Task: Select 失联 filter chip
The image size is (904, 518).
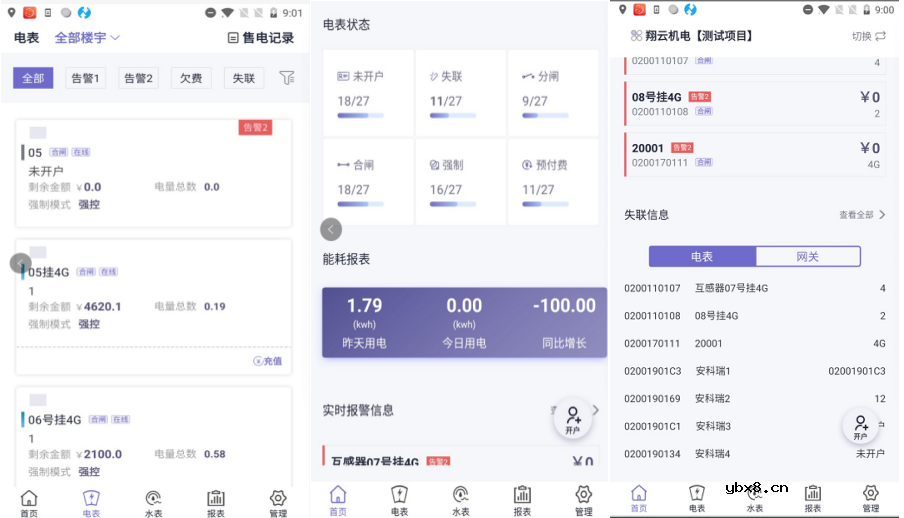Action: pyautogui.click(x=244, y=78)
